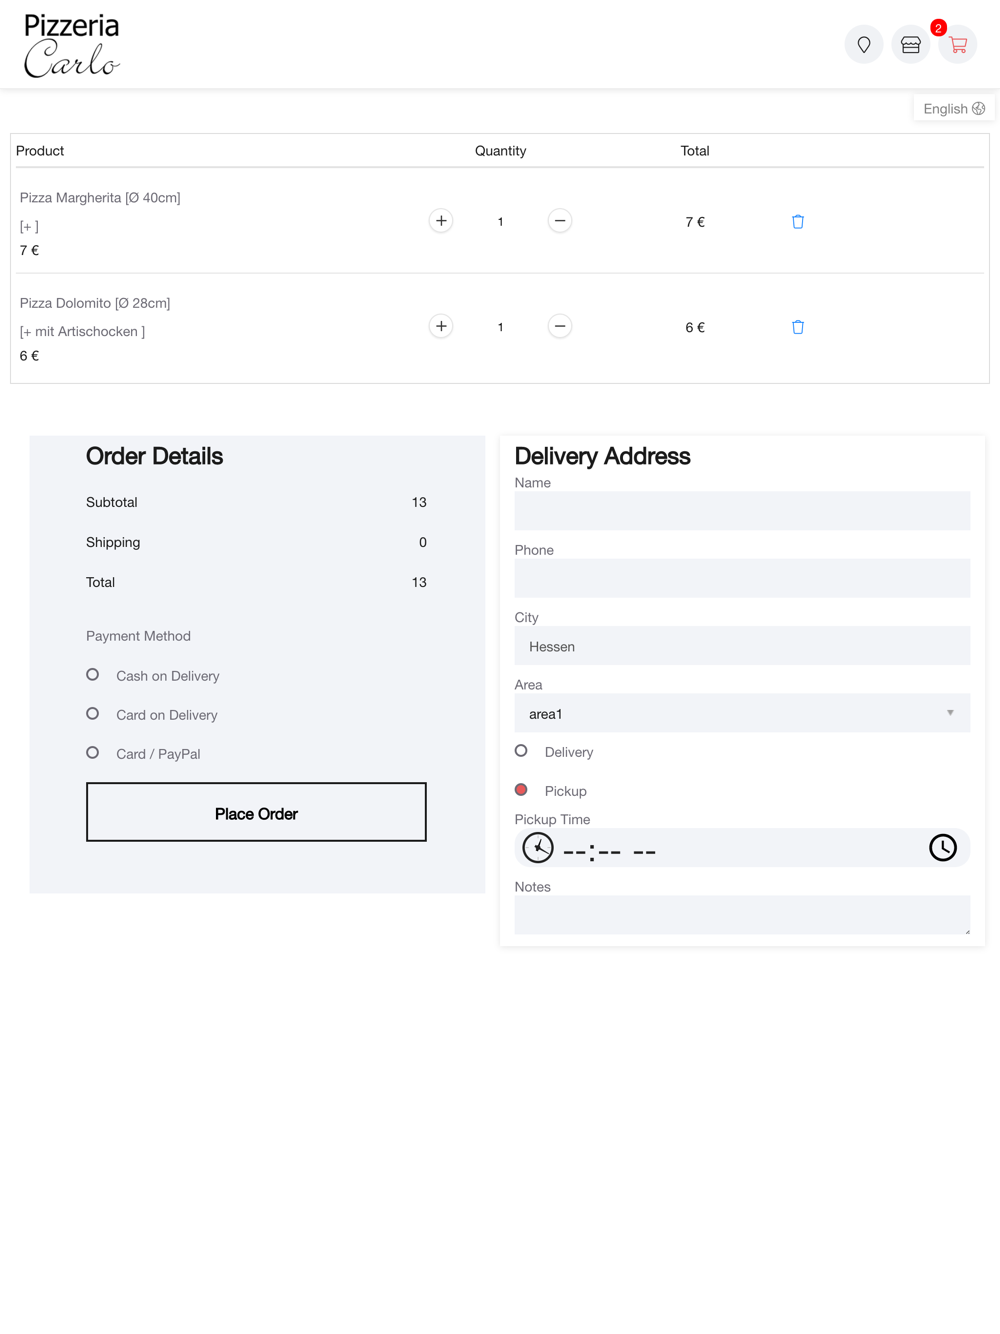Click the '[+ mit Artischocken ]' extras text
Image resolution: width=1000 pixels, height=1334 pixels.
(x=82, y=332)
